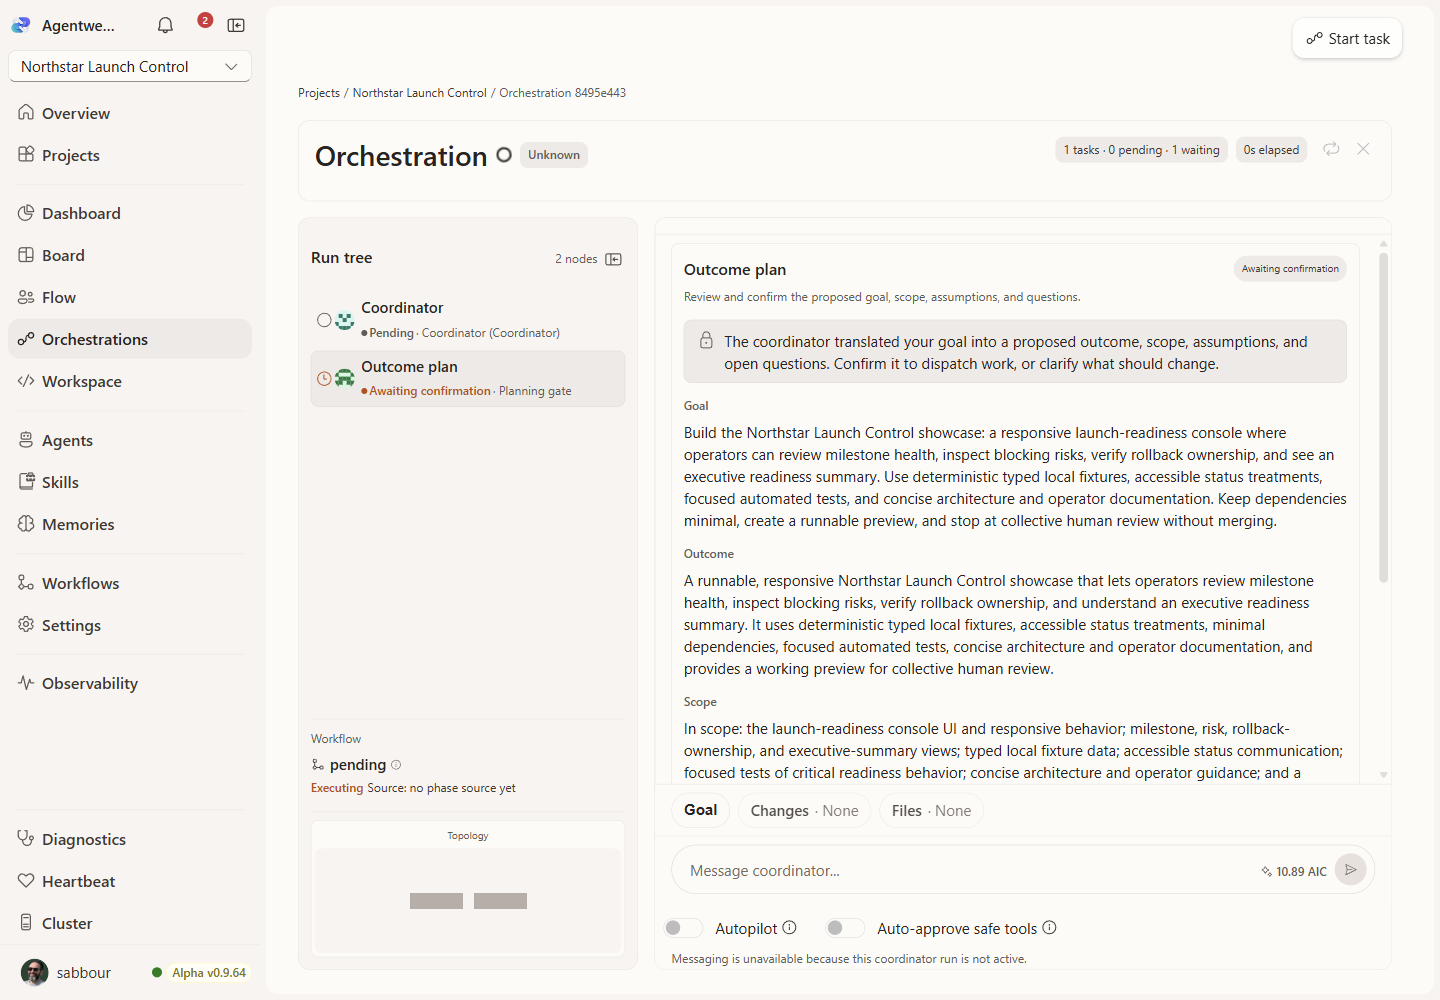The image size is (1440, 1000).
Task: Toggle Auto-approve safe tools switch
Action: 845,928
